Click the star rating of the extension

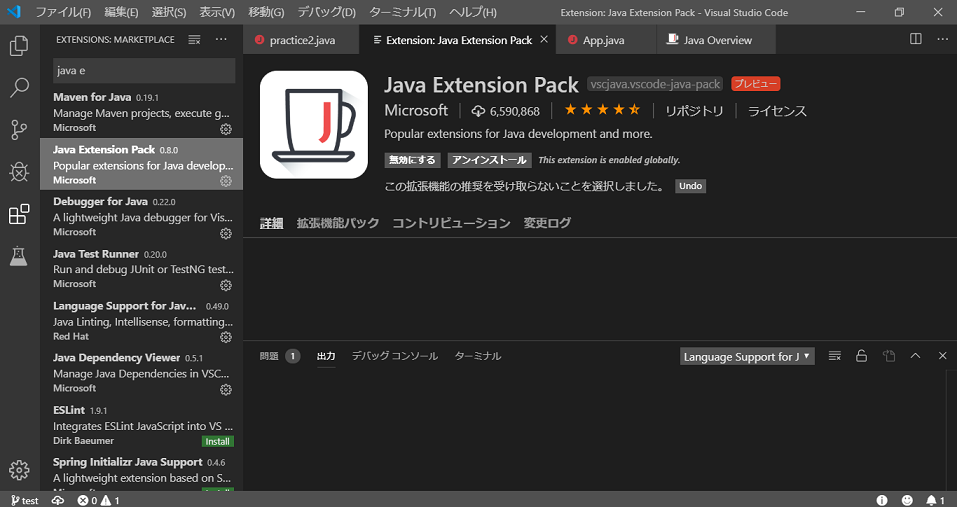click(602, 110)
